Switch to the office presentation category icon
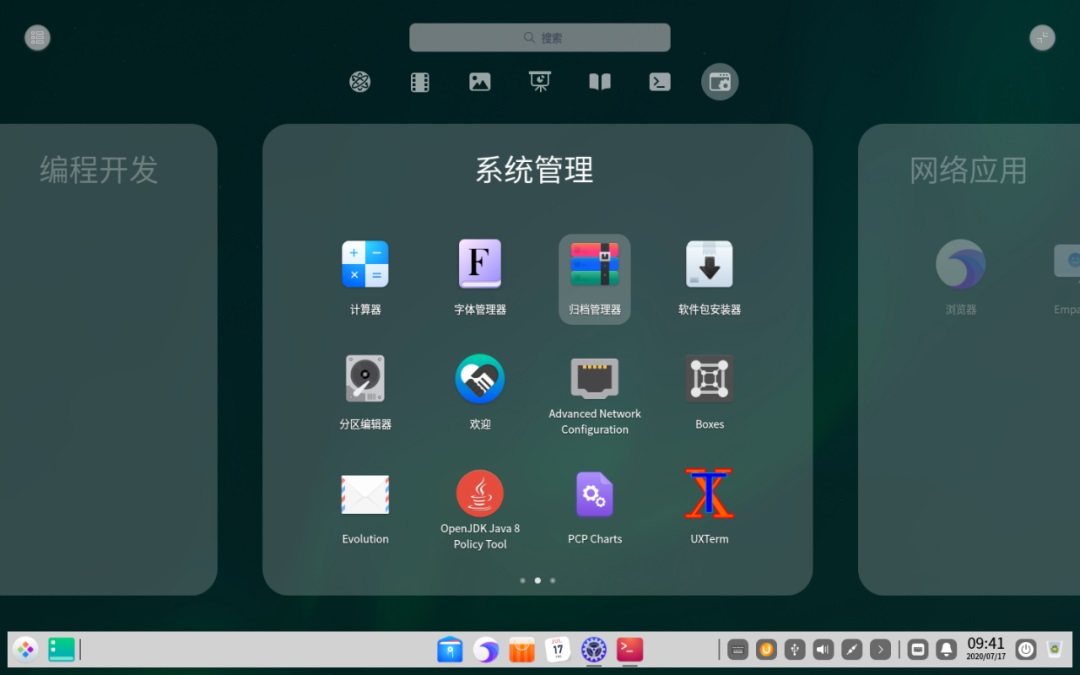The image size is (1080, 675). click(540, 82)
